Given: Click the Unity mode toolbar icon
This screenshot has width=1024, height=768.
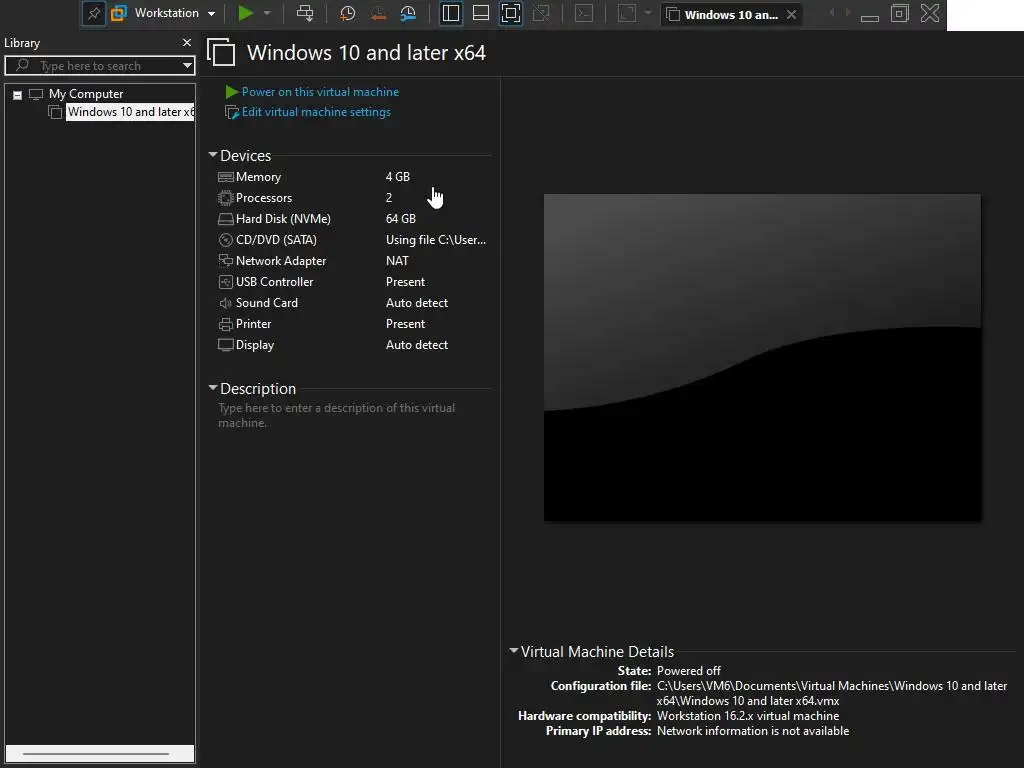Looking at the screenshot, I should (x=541, y=13).
